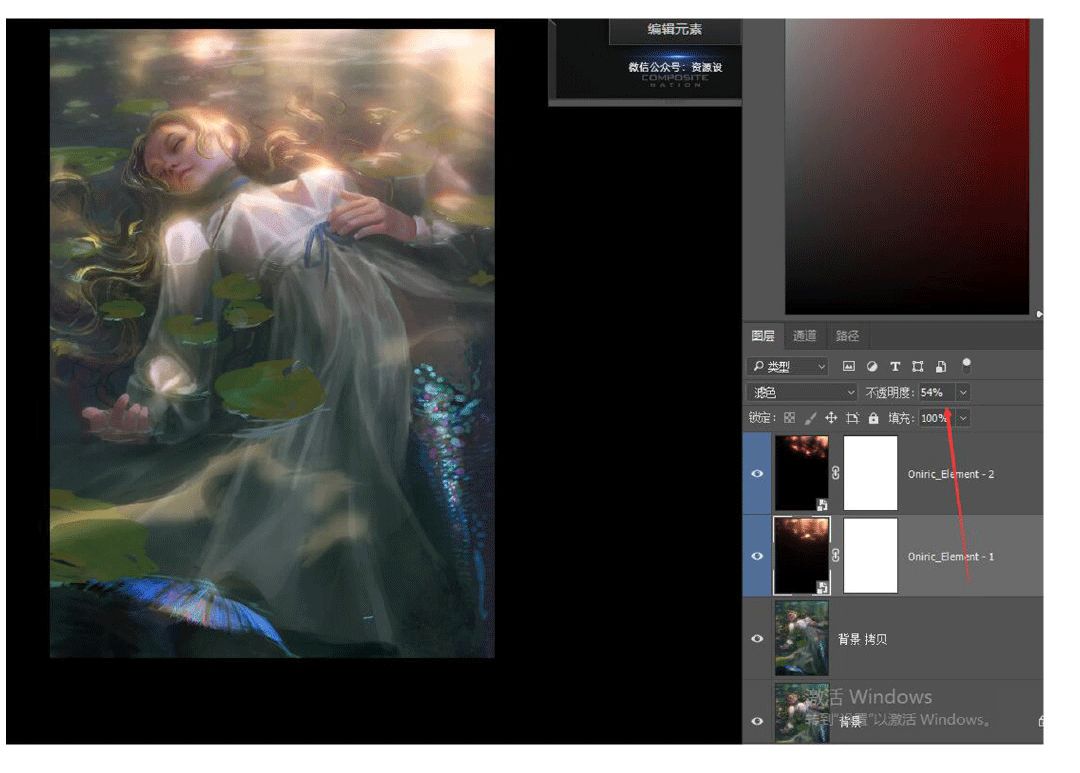1080x773 pixels.
Task: Select Oniric_Element - 1 layer thumbnail
Action: (802, 555)
